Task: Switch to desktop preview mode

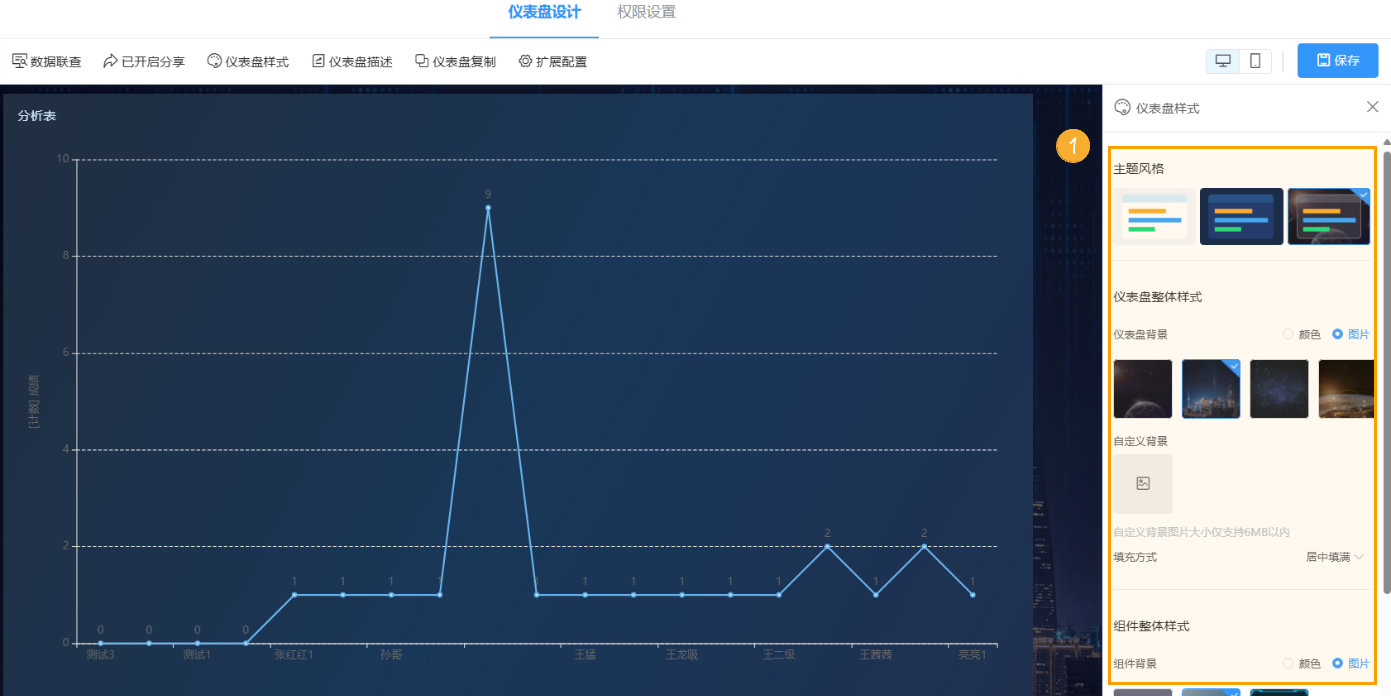Action: click(x=1222, y=61)
